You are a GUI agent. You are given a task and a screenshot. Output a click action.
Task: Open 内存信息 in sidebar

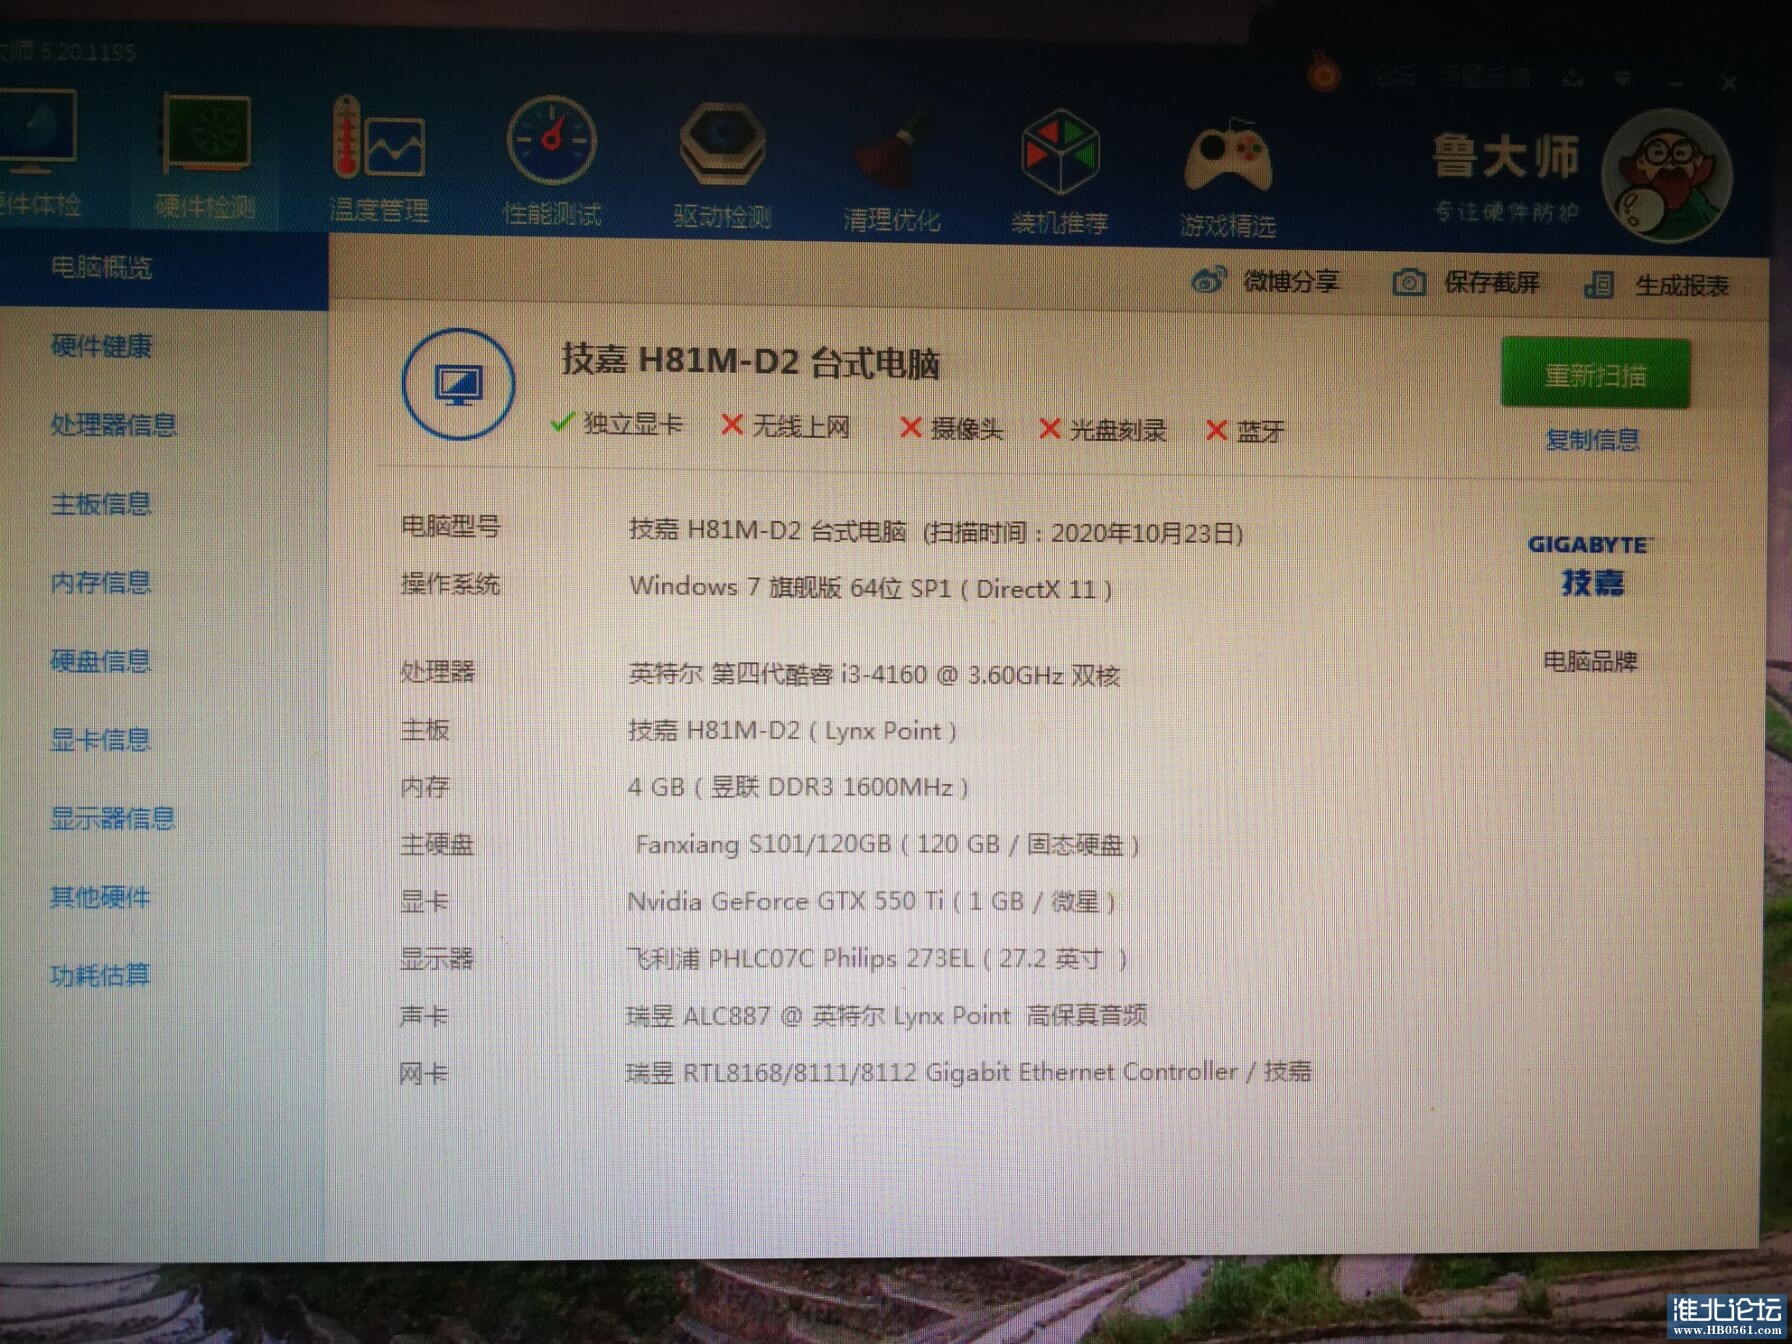[x=101, y=582]
